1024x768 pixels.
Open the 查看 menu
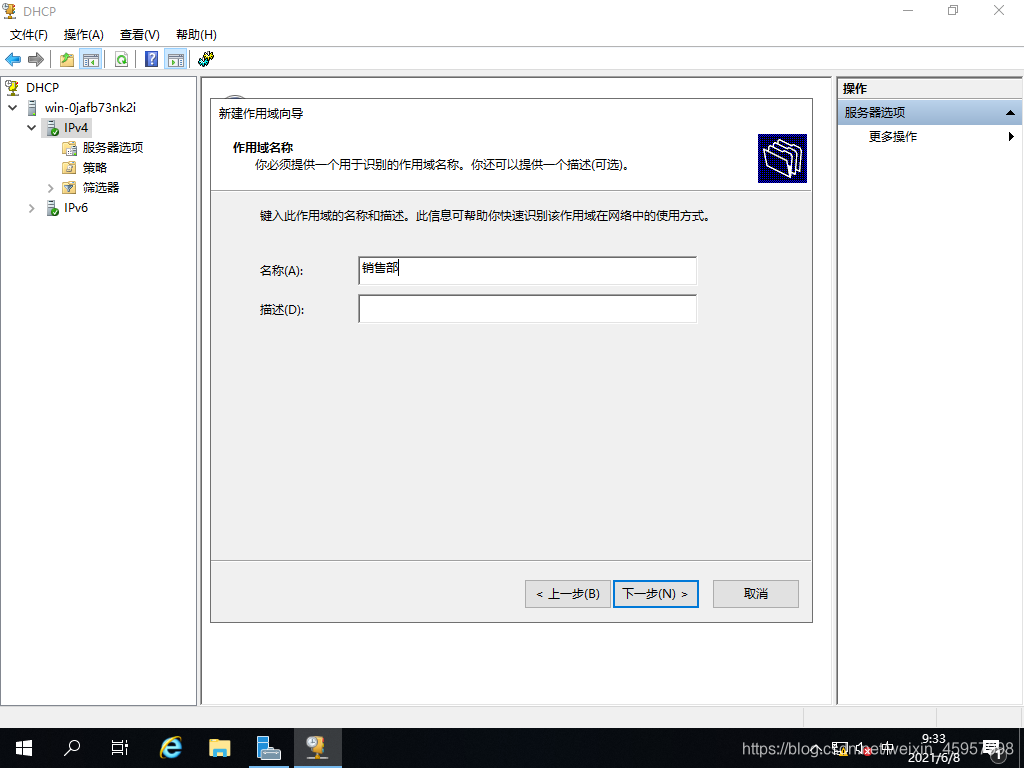138,34
